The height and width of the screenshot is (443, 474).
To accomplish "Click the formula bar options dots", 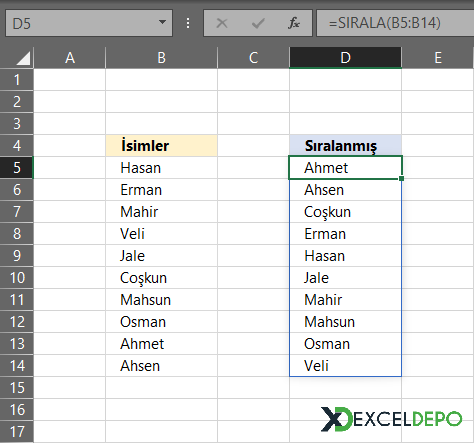I will click(x=188, y=23).
